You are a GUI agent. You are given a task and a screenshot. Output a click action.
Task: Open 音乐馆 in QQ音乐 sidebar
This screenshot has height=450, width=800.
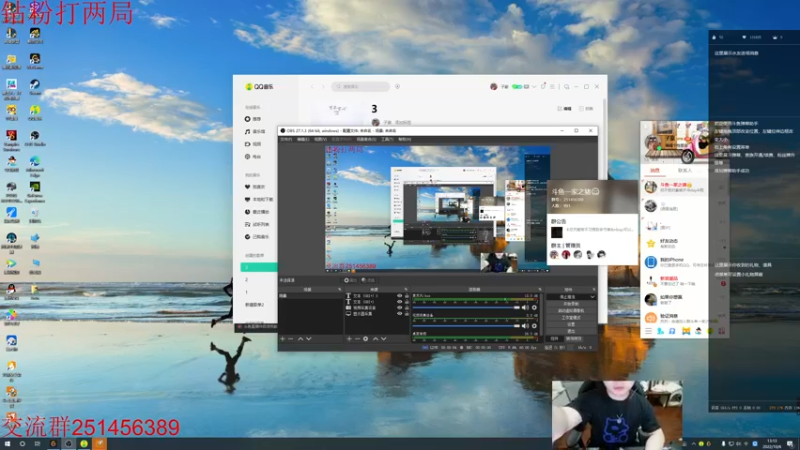coord(255,131)
